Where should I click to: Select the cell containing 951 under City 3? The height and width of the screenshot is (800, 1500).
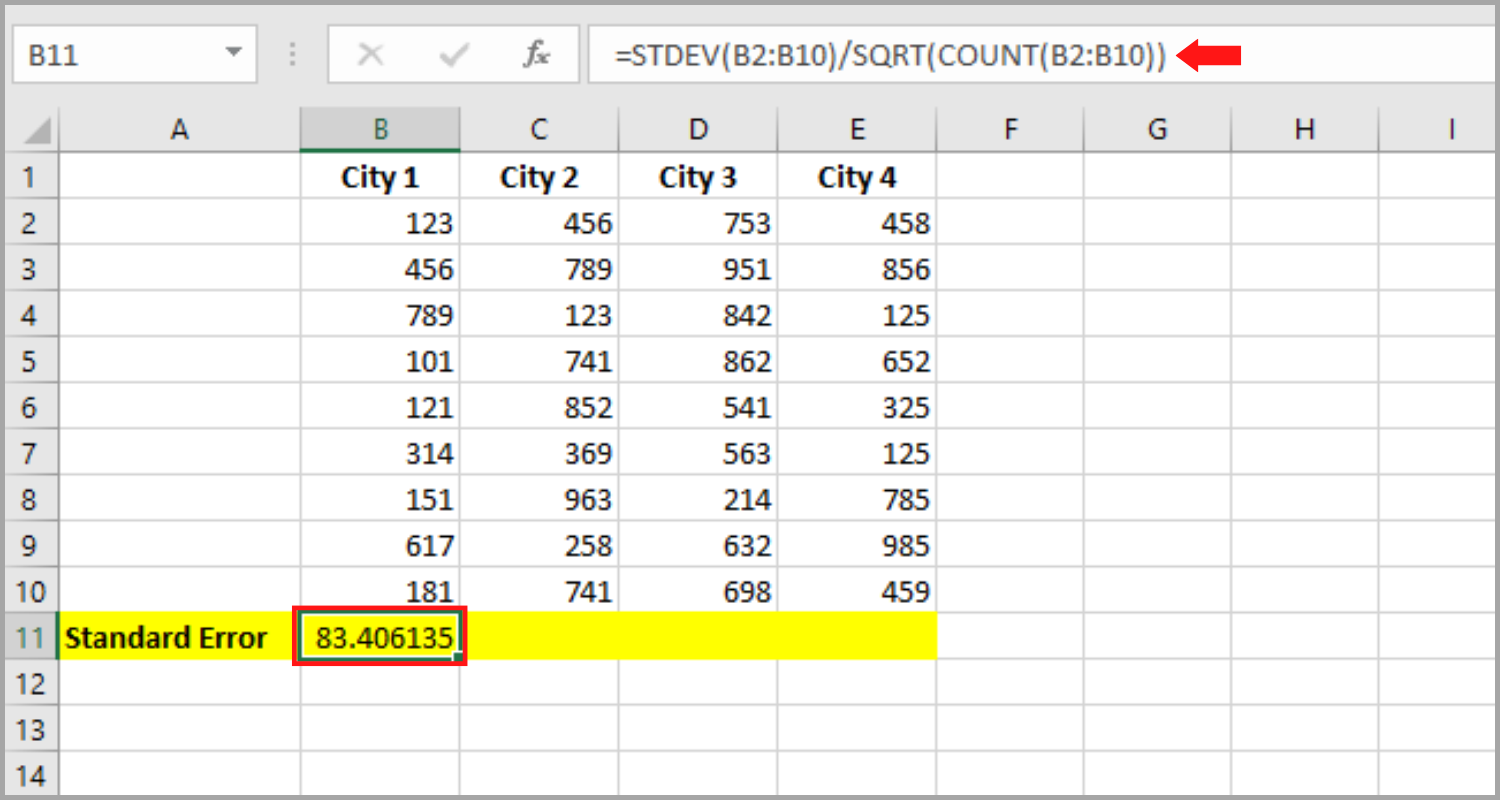[698, 269]
